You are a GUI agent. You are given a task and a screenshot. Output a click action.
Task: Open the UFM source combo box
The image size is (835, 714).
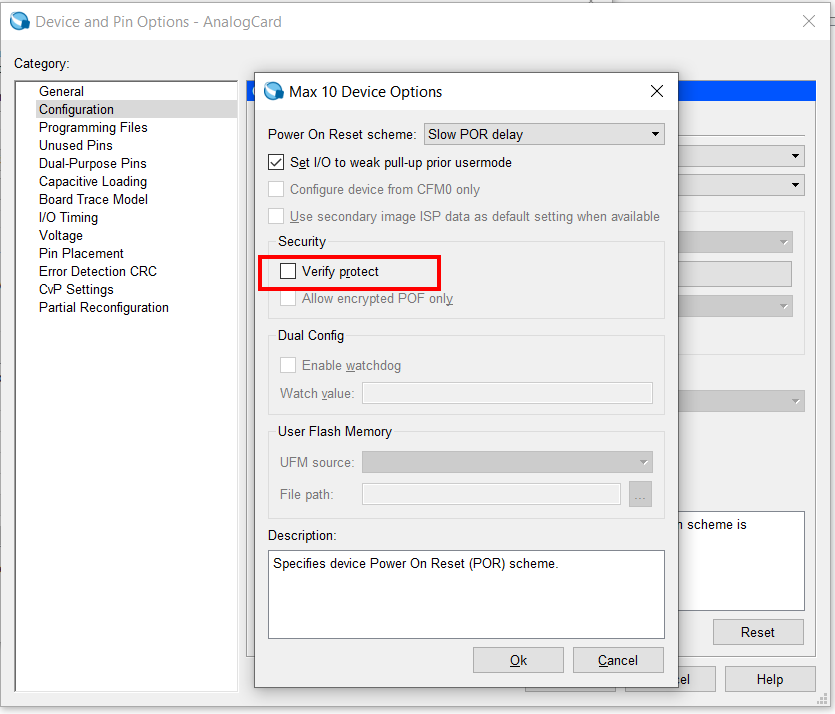pyautogui.click(x=507, y=462)
